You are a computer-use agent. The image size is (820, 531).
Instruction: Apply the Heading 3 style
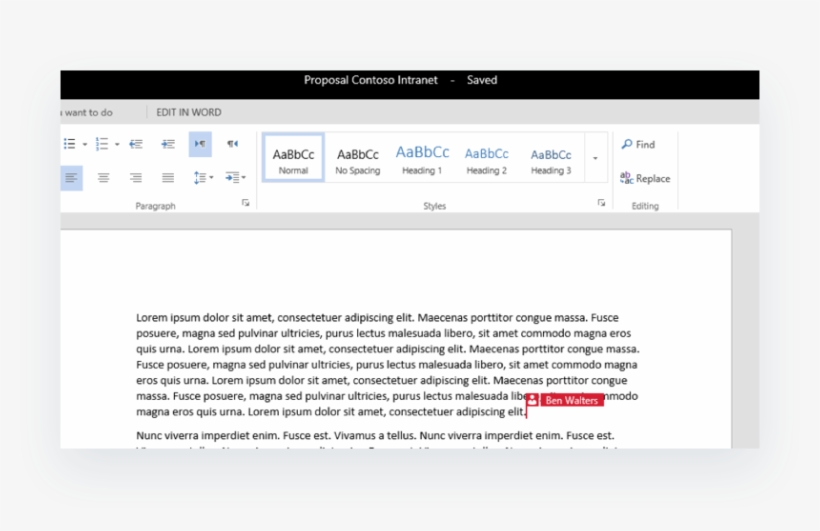(x=551, y=157)
